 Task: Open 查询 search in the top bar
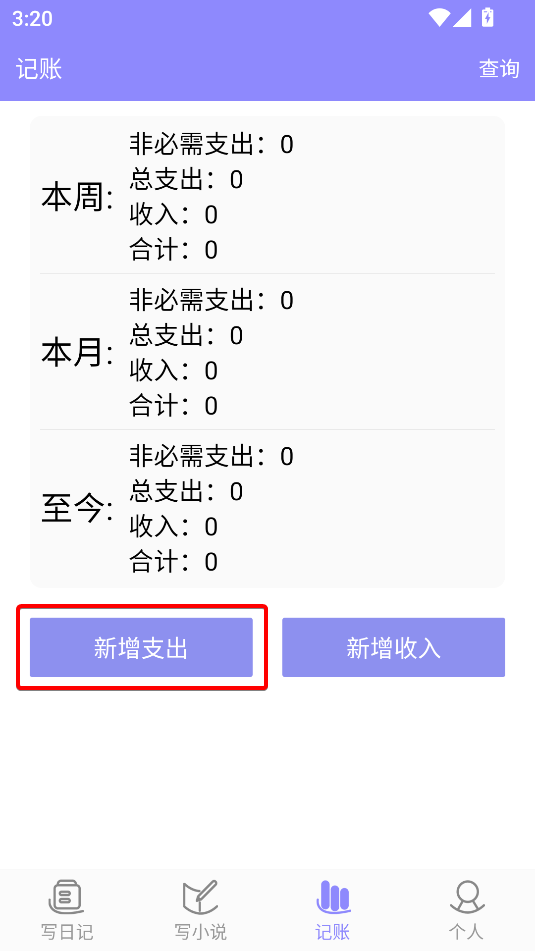(499, 69)
